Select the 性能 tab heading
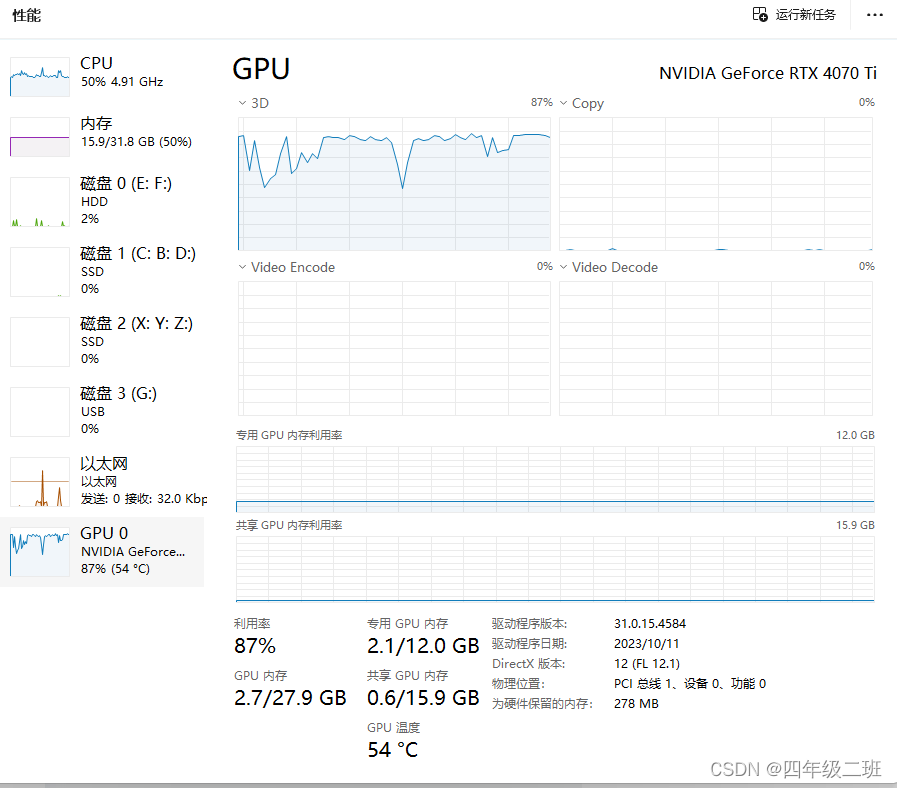The width and height of the screenshot is (897, 788). (26, 15)
